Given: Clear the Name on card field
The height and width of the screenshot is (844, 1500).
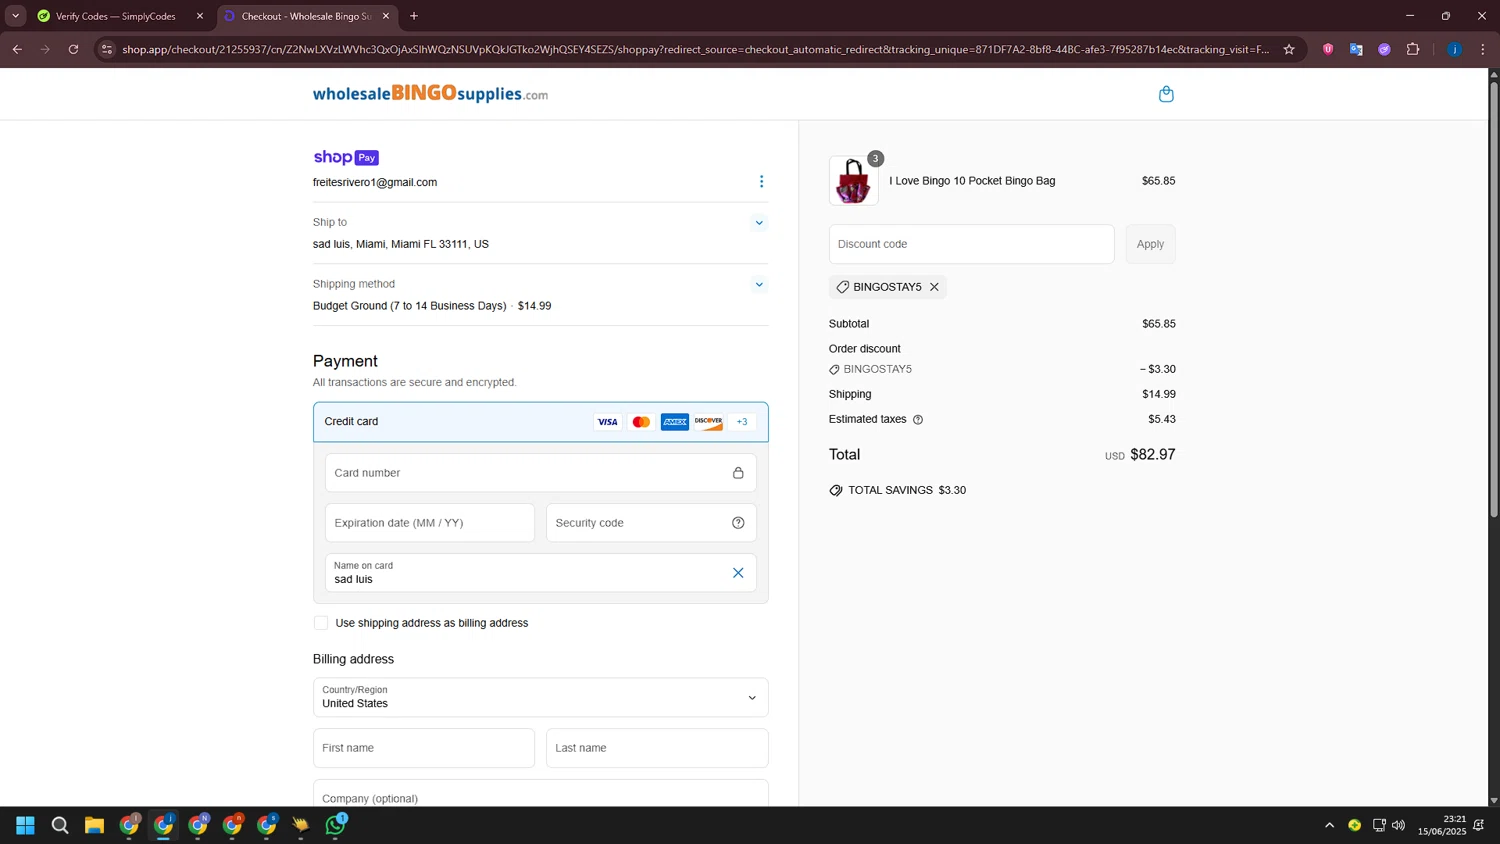Looking at the screenshot, I should (x=738, y=573).
